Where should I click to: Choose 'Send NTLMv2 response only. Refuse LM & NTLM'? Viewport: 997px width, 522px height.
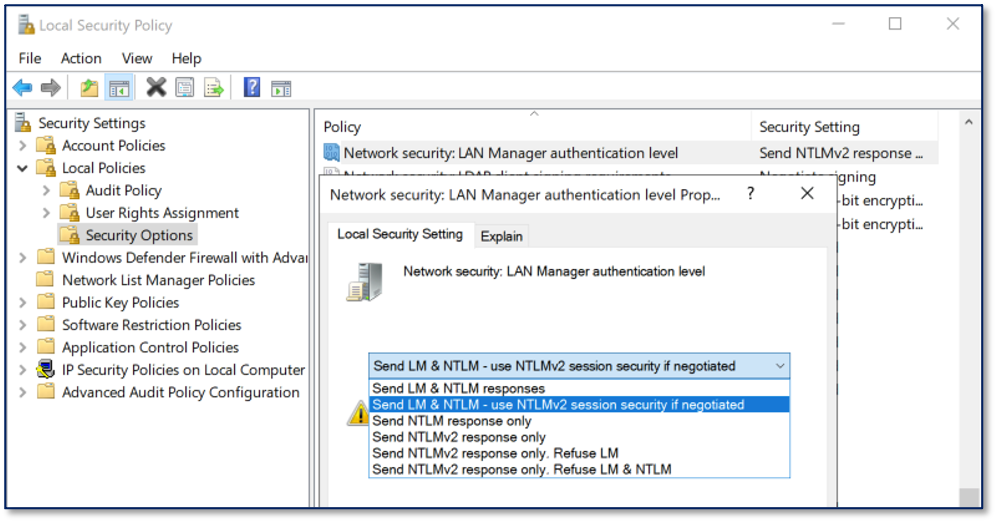point(579,469)
